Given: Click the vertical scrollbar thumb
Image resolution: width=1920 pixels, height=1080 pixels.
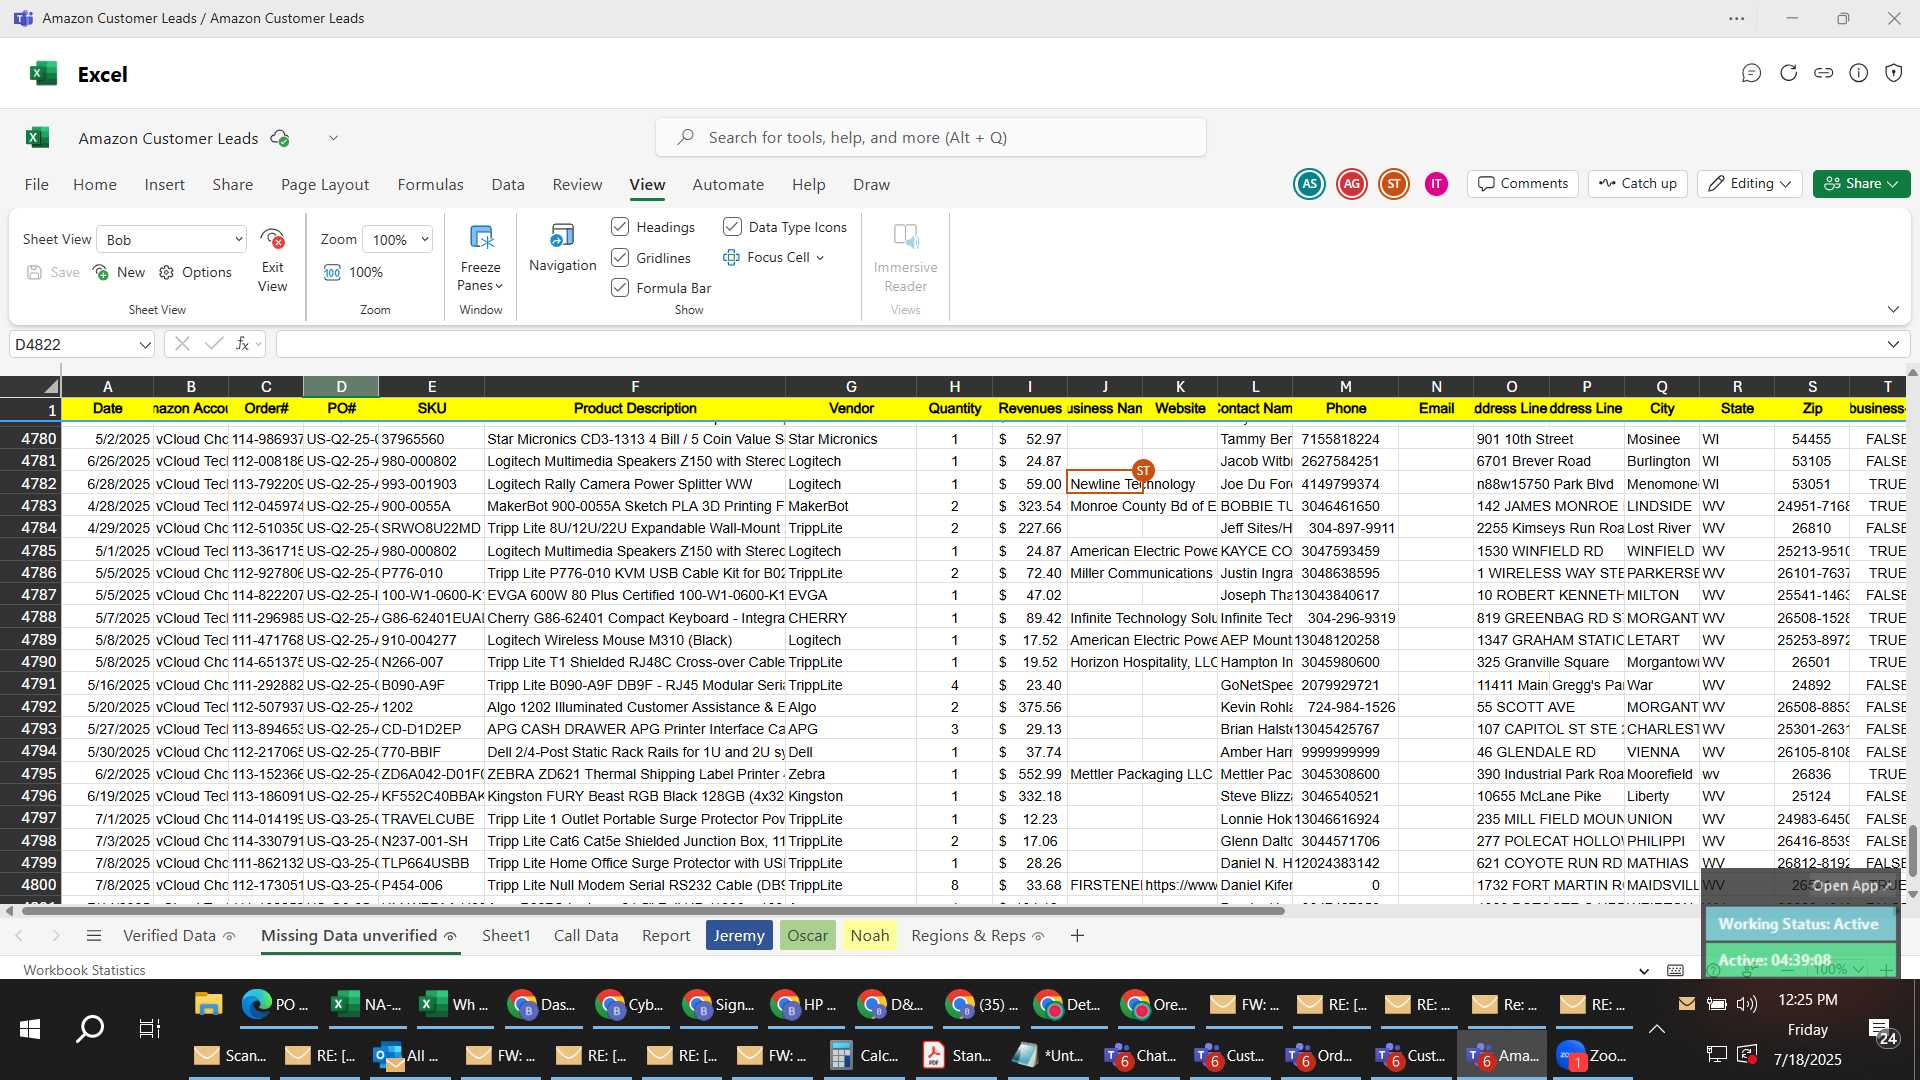Looking at the screenshot, I should click(1912, 851).
